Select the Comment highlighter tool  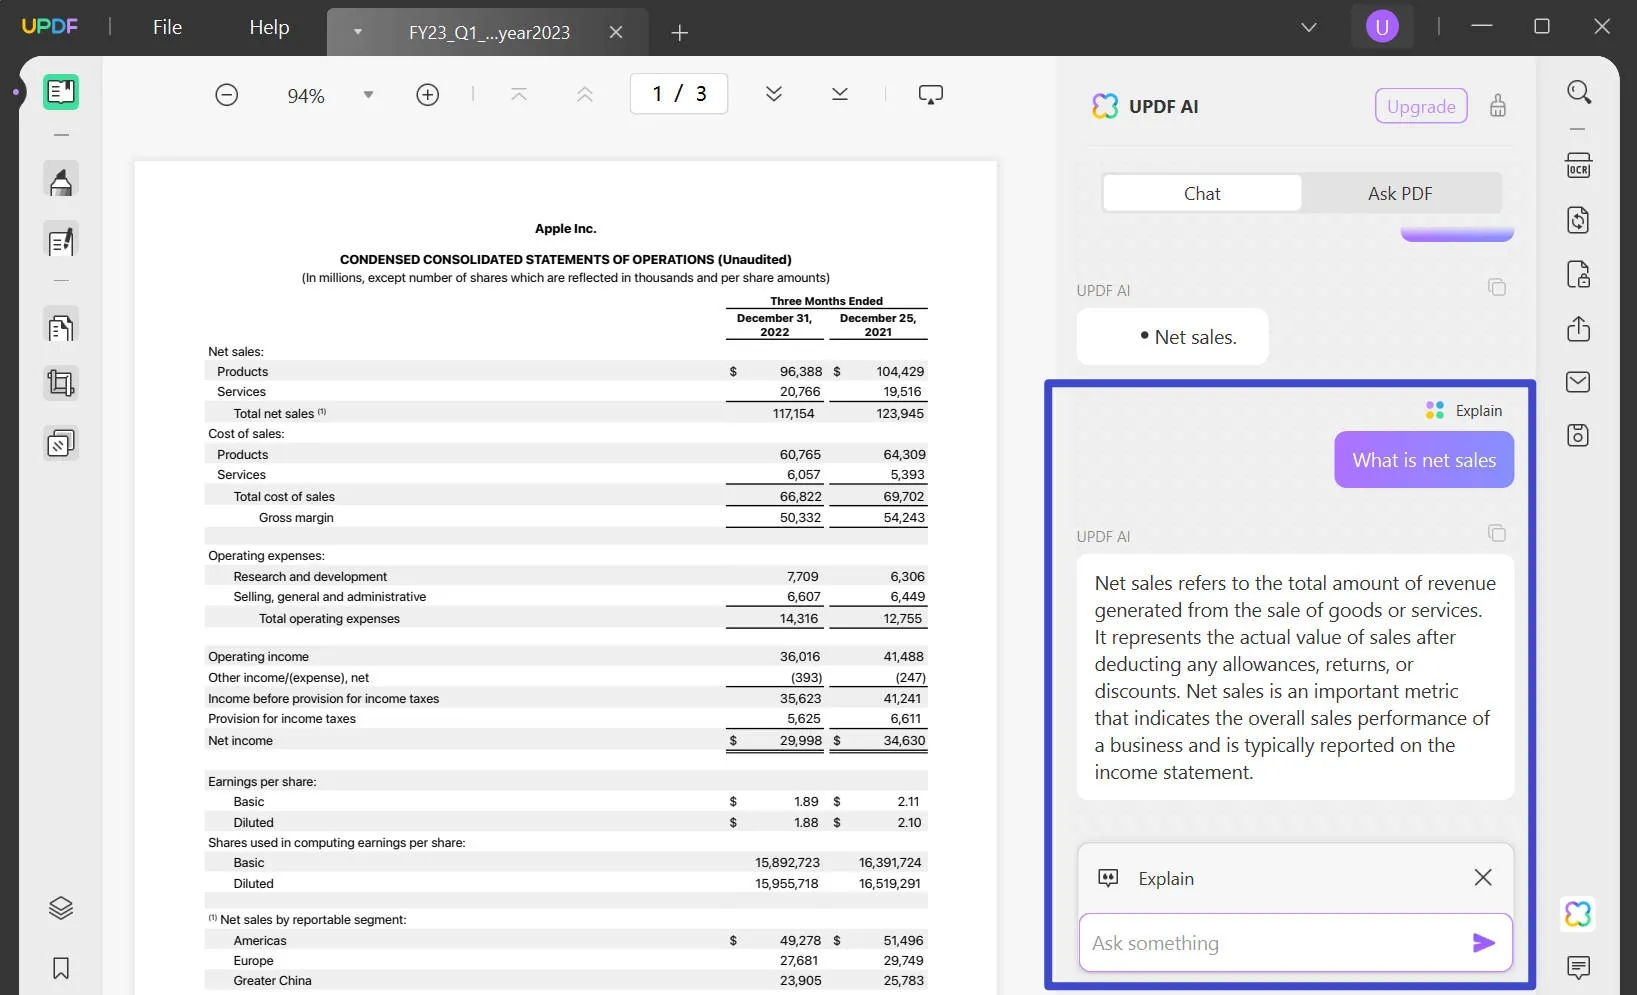pyautogui.click(x=61, y=181)
